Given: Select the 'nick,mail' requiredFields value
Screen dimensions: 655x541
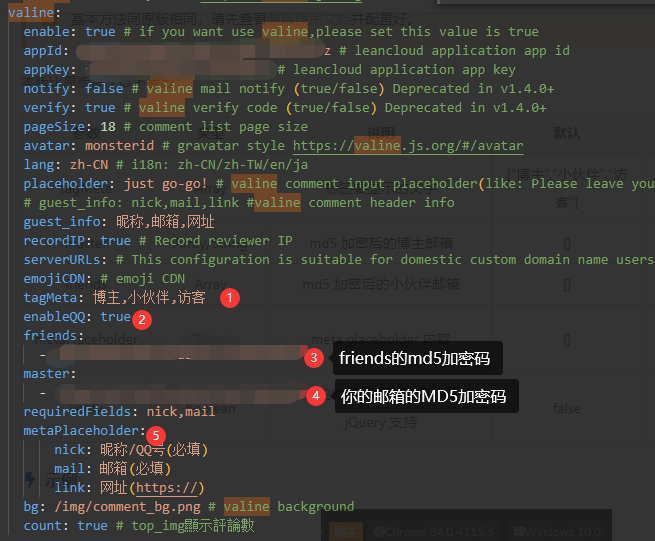Looking at the screenshot, I should [x=181, y=411].
